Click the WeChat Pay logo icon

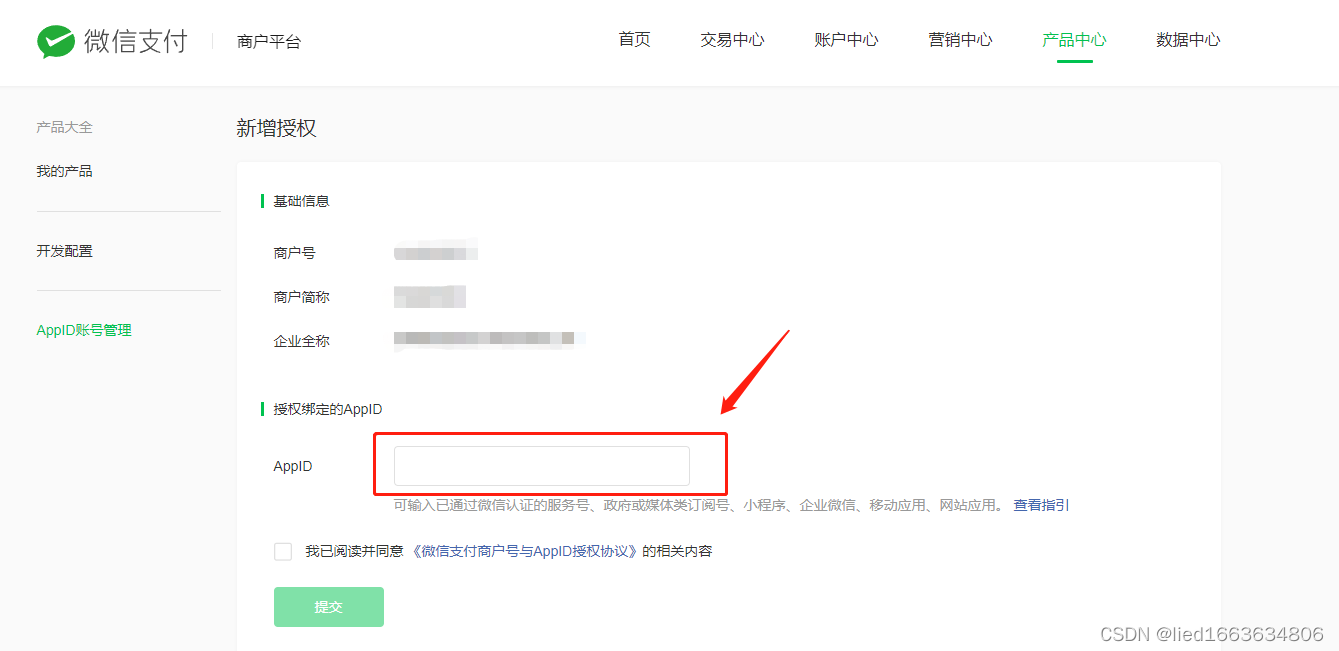56,41
